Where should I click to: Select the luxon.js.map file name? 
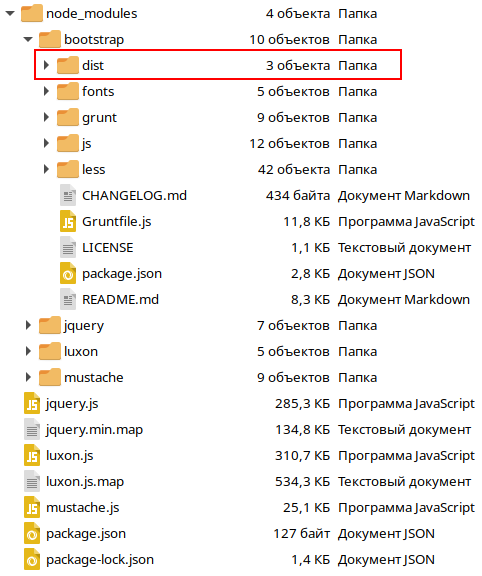[85, 482]
